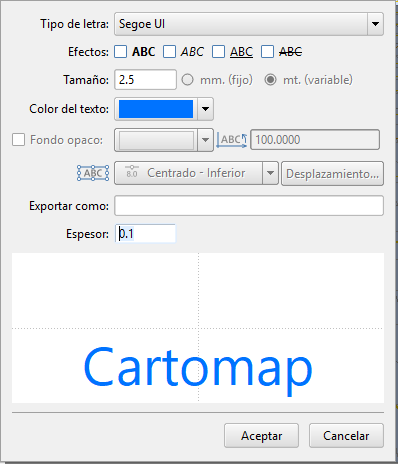Viewport: 398px width, 464px height.
Task: Click the Espesor label
Action: point(87,234)
